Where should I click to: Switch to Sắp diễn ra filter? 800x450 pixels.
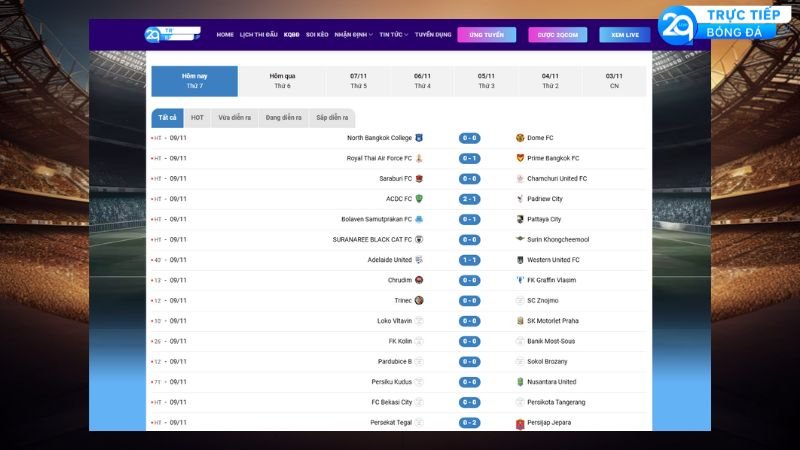[332, 118]
